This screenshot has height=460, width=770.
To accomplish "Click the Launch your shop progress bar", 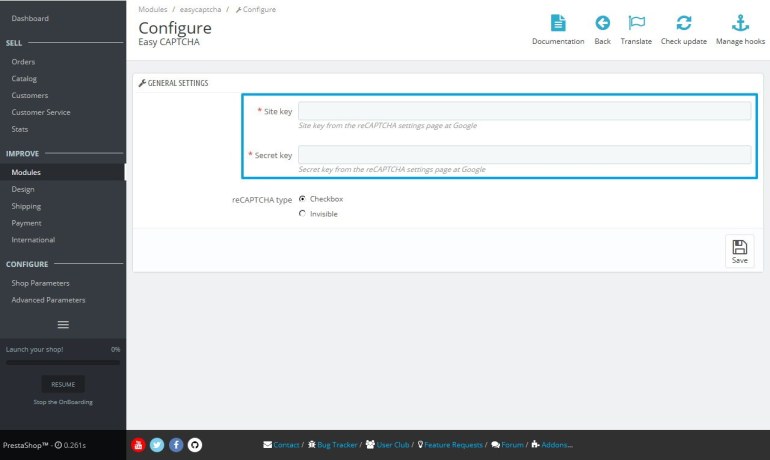I will 63,362.
